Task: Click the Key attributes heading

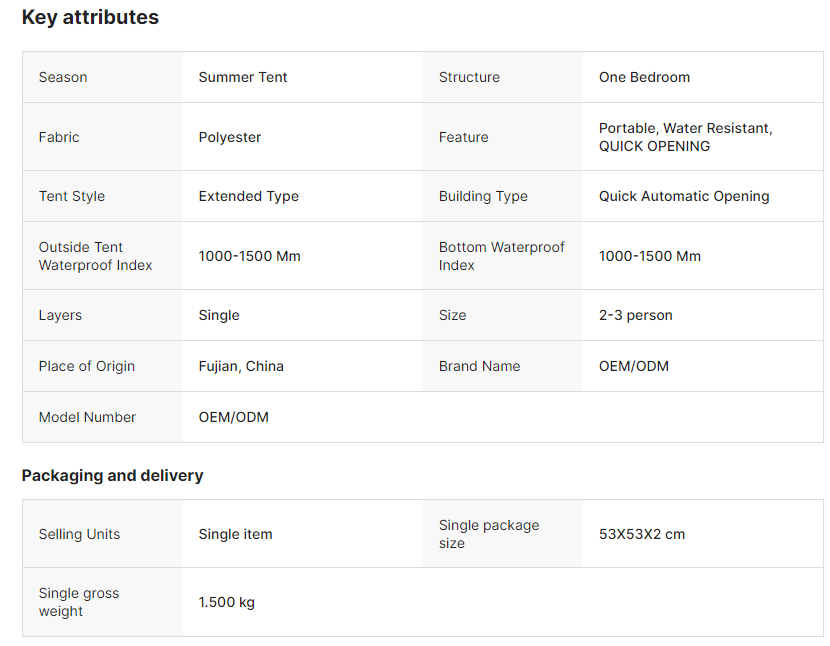Action: (90, 17)
